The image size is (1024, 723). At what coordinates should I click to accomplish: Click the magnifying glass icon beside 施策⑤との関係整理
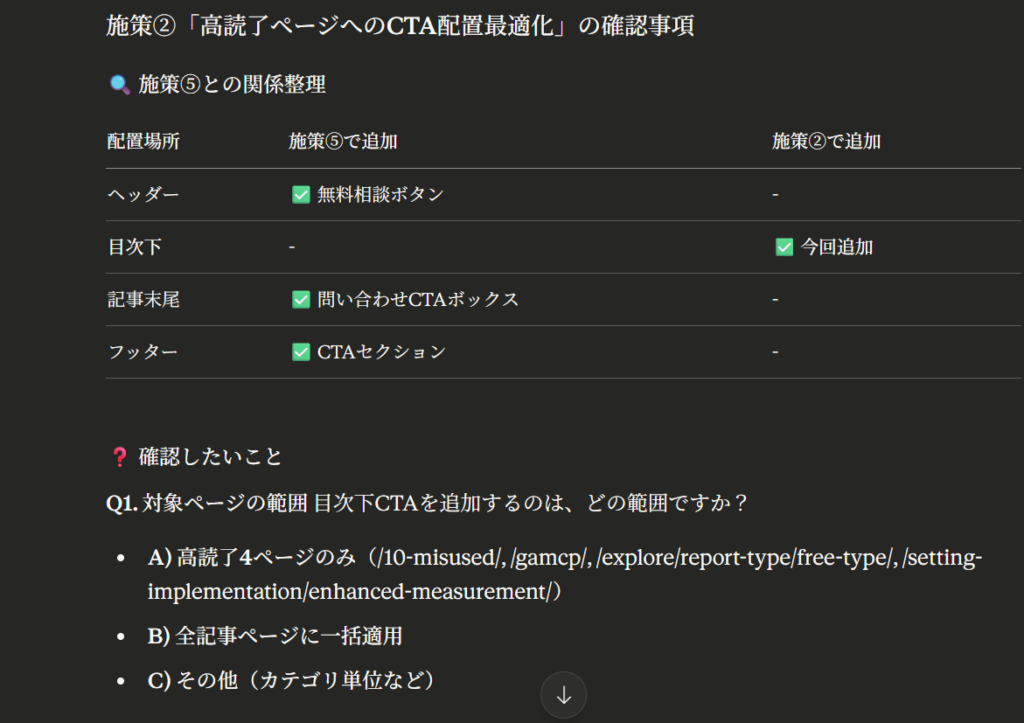point(119,85)
